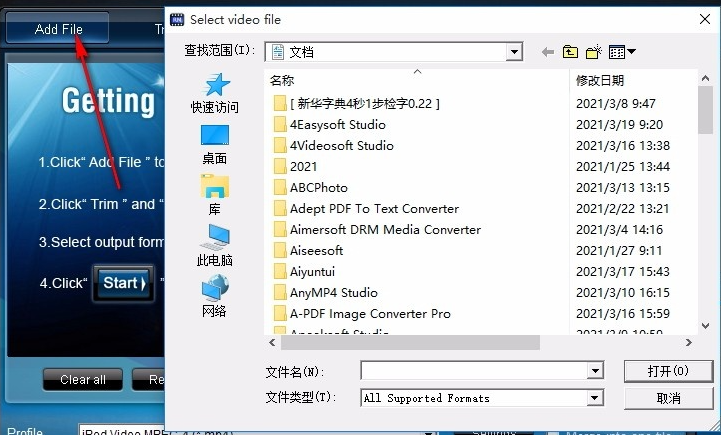Click the folder icon beside Aiseesoft
The width and height of the screenshot is (721, 435).
pos(280,251)
